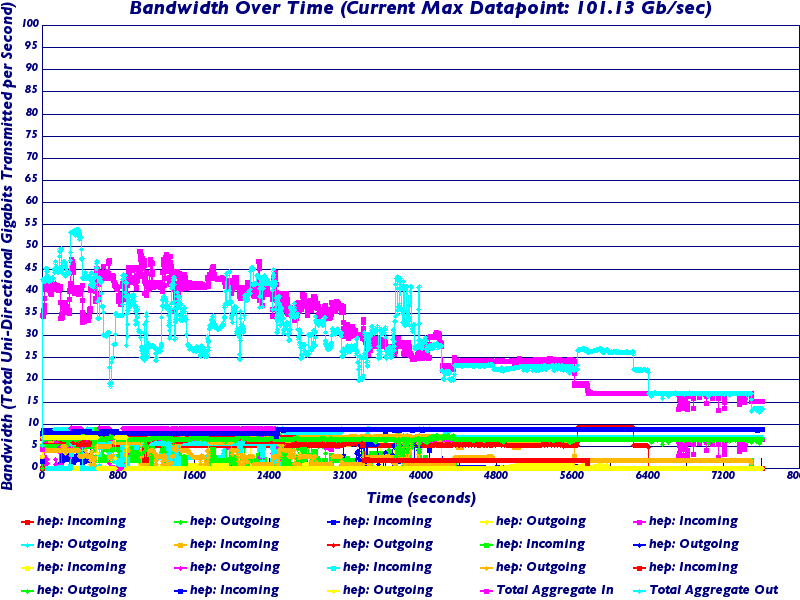Click the orange hep: Incoming legend marker

tap(180, 545)
